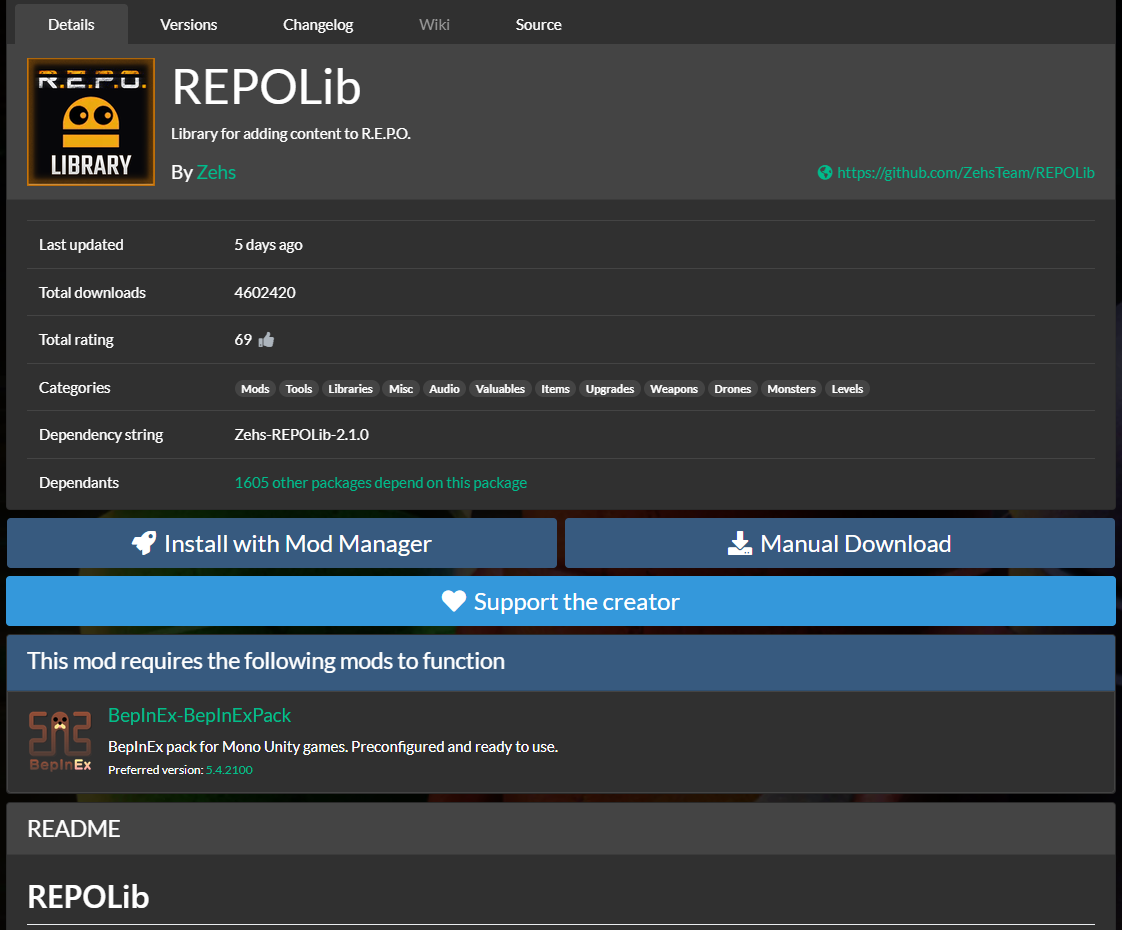The height and width of the screenshot is (930, 1122).
Task: Click the thumbs-up rating icon
Action: pos(266,340)
